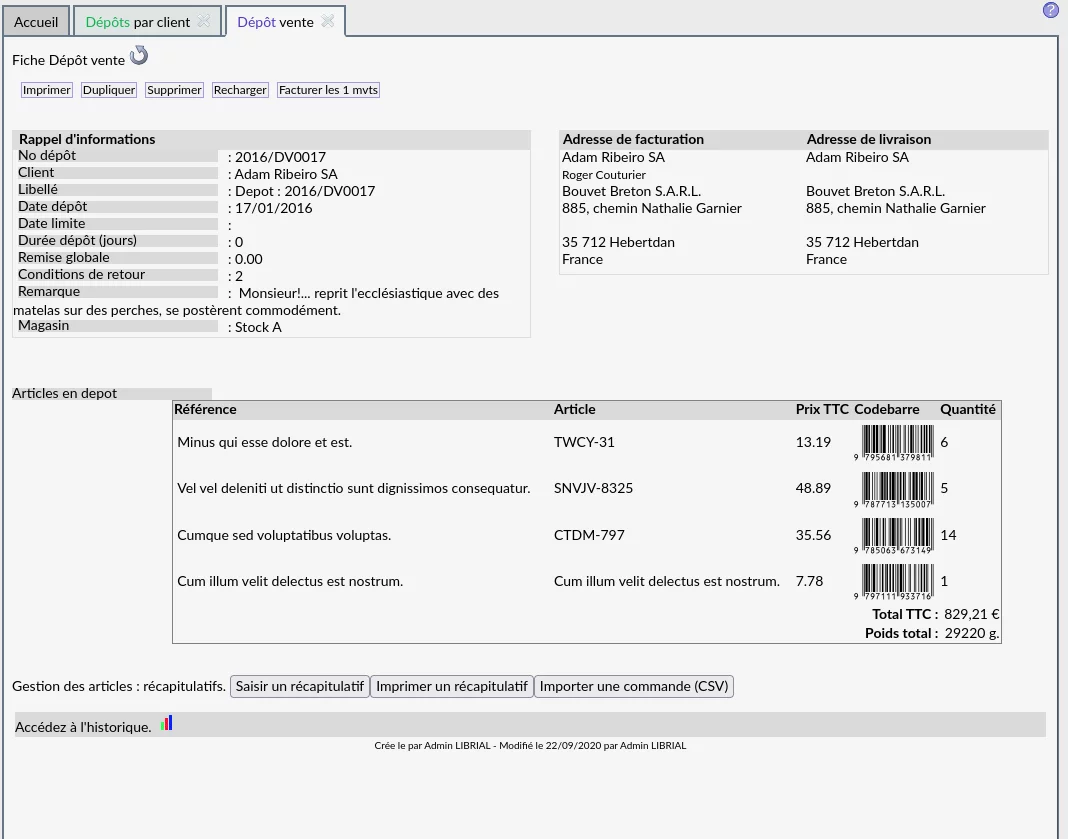Open the history chart icon
The height and width of the screenshot is (839, 1068).
tap(166, 723)
